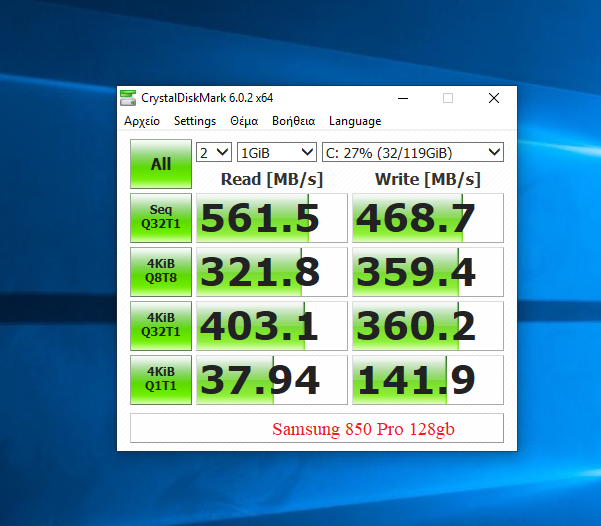Screen dimensions: 601x526
Task: Click the CrystalDiskMark app icon in title bar
Action: coord(128,98)
